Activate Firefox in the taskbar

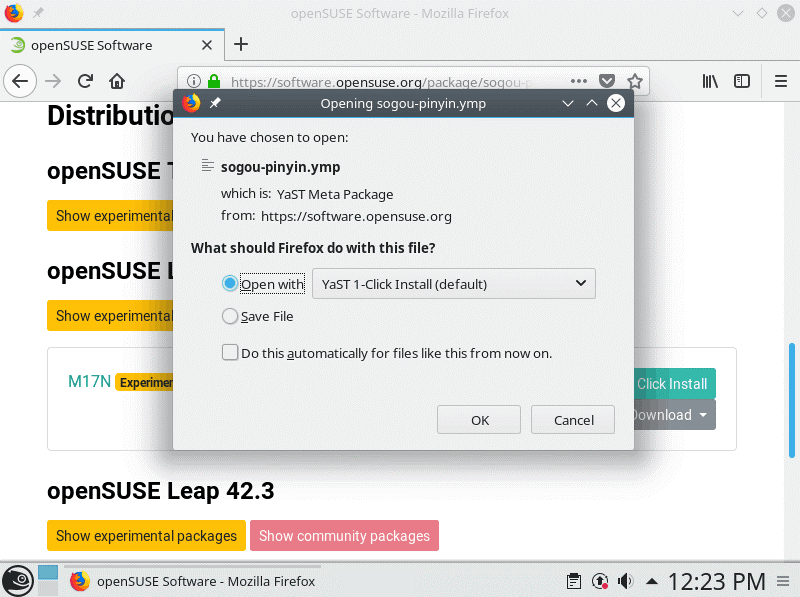click(x=192, y=581)
